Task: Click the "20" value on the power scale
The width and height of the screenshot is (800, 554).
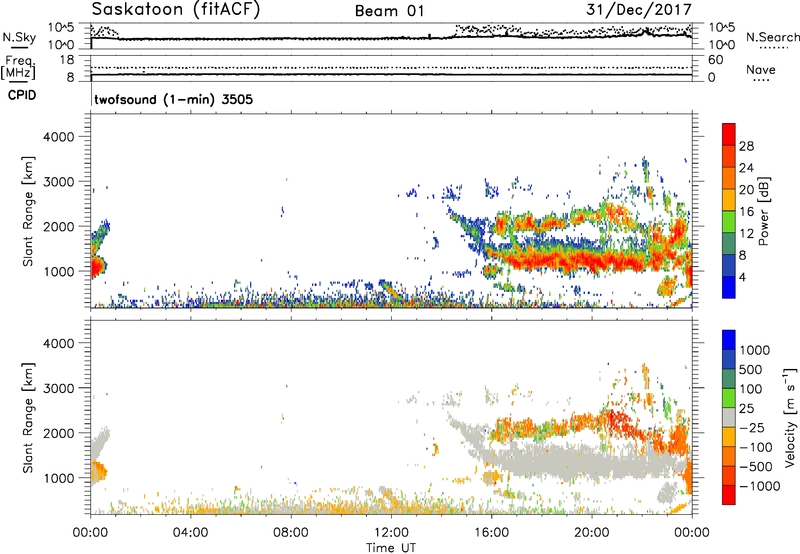Action: tap(746, 190)
